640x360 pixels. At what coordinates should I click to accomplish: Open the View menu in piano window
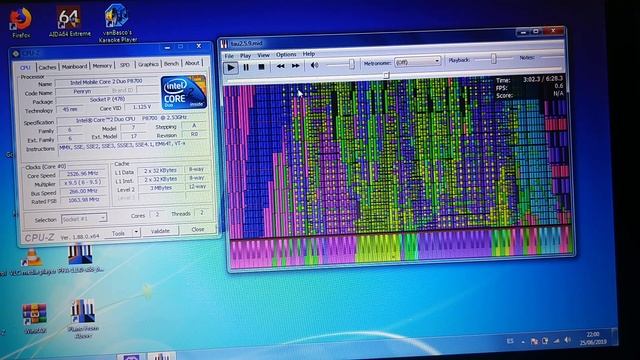263,55
